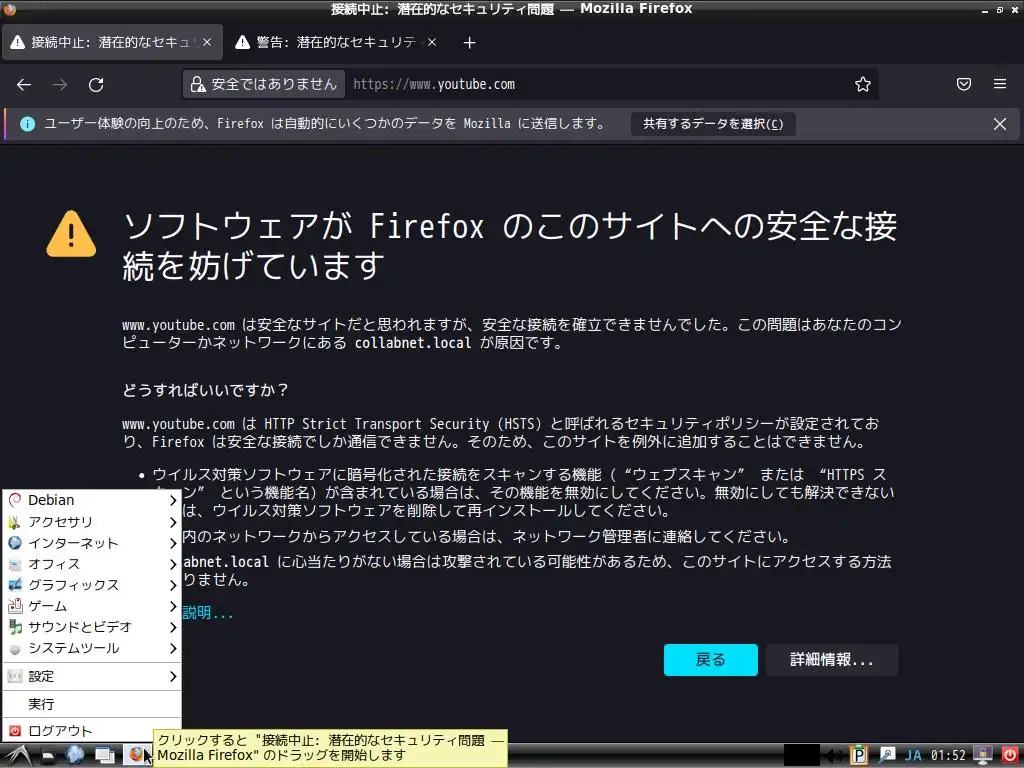Open the 説明... link
This screenshot has width=1024, height=768.
208,613
